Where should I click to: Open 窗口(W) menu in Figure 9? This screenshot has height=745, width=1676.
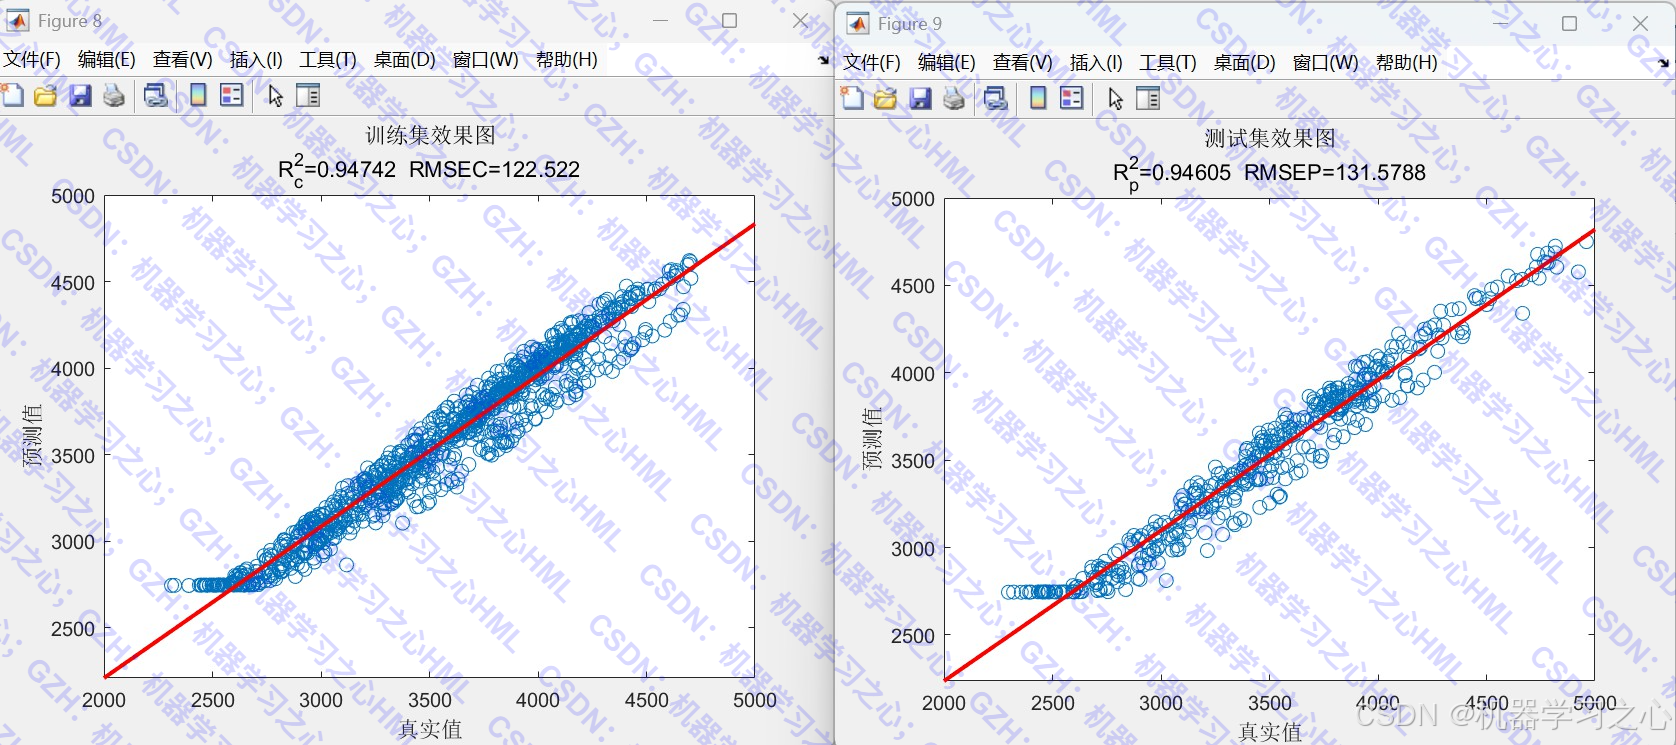click(1325, 63)
